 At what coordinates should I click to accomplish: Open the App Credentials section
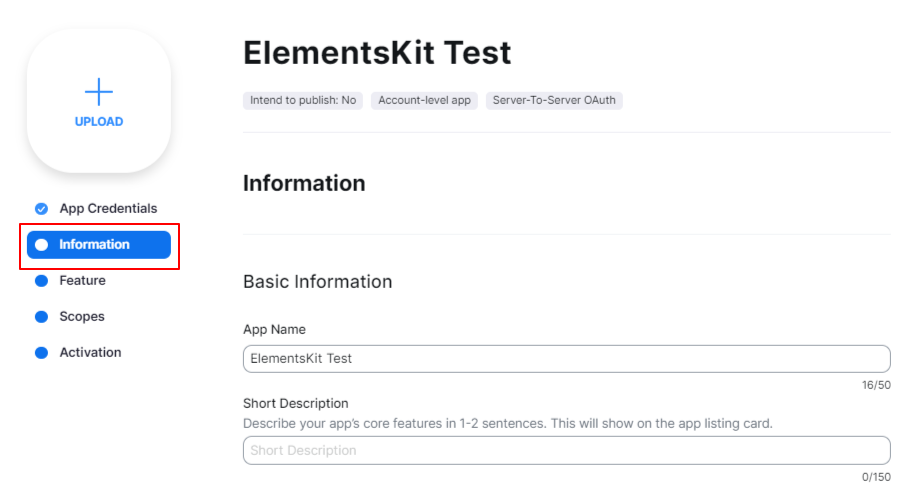coord(108,209)
